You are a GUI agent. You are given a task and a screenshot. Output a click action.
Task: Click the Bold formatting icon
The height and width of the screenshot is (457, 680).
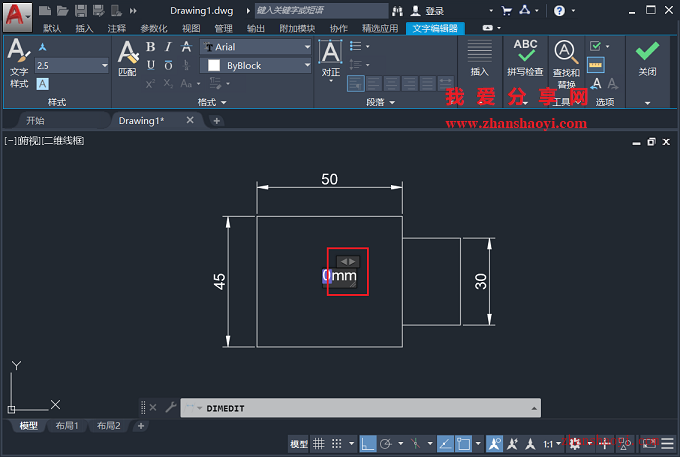pyautogui.click(x=150, y=46)
